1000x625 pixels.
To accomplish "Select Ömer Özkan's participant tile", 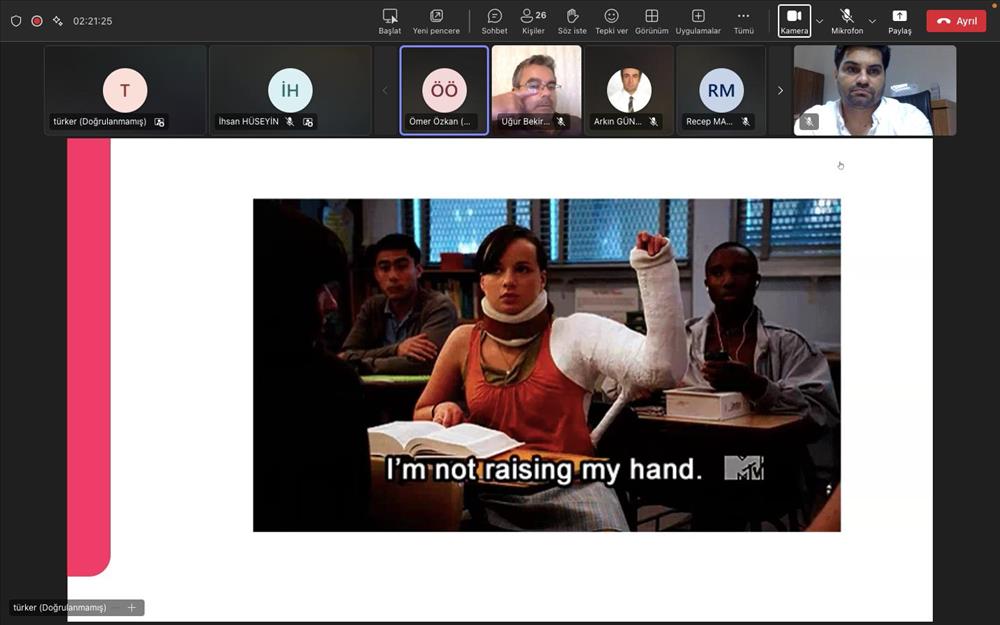I will 445,90.
